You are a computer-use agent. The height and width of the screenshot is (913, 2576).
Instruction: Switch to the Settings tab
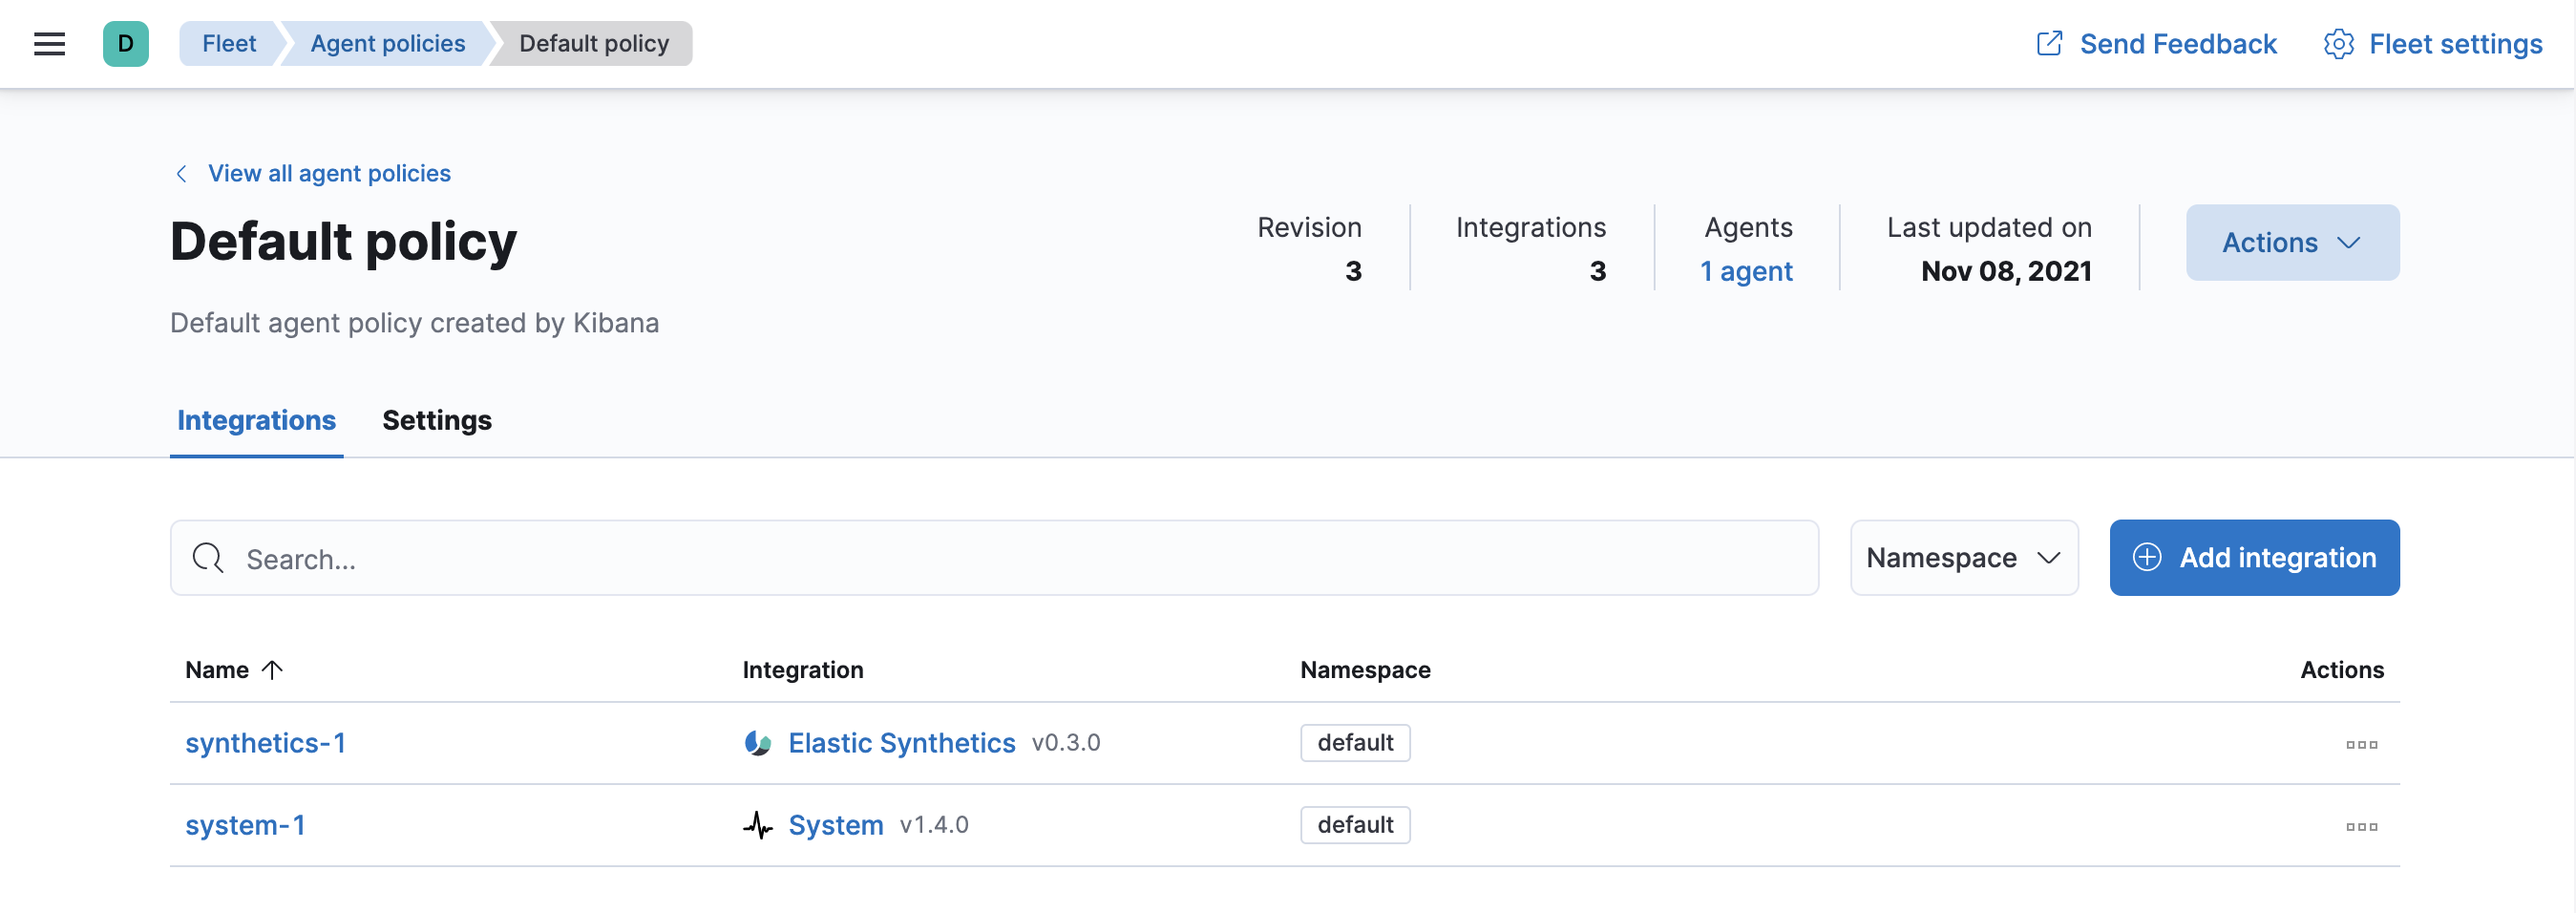pos(436,420)
